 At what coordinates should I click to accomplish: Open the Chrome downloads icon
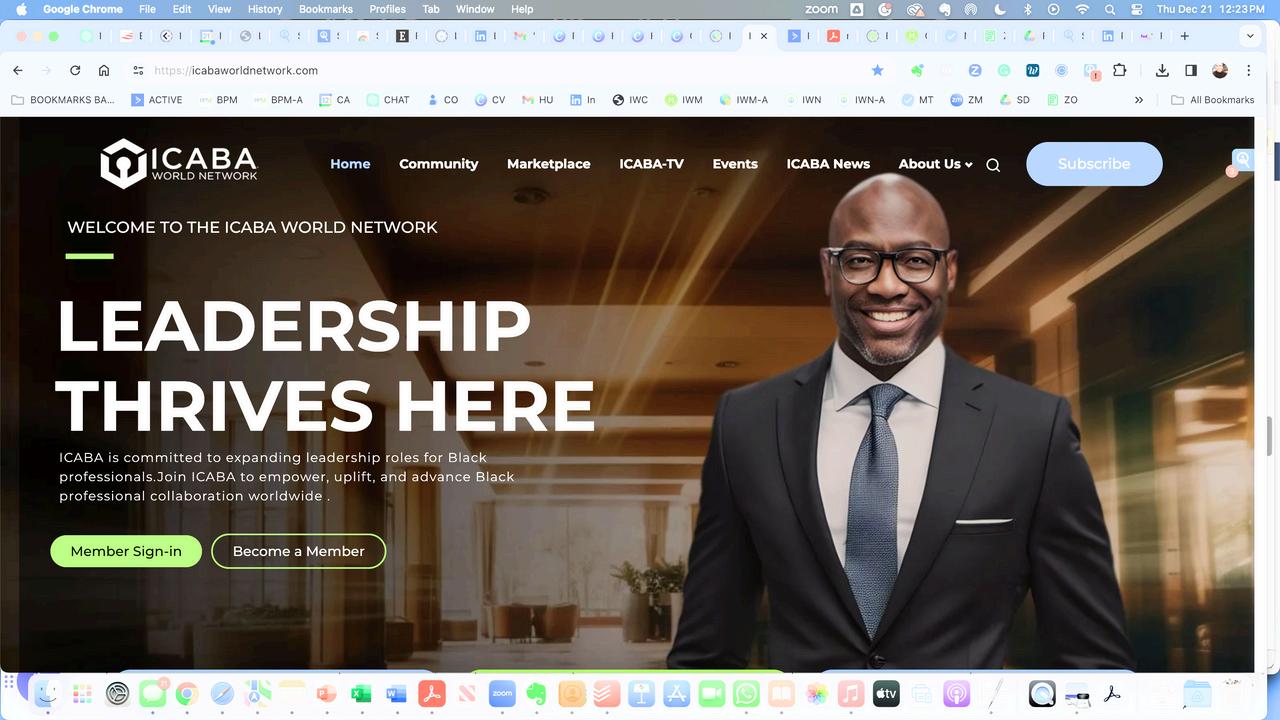(x=1162, y=70)
